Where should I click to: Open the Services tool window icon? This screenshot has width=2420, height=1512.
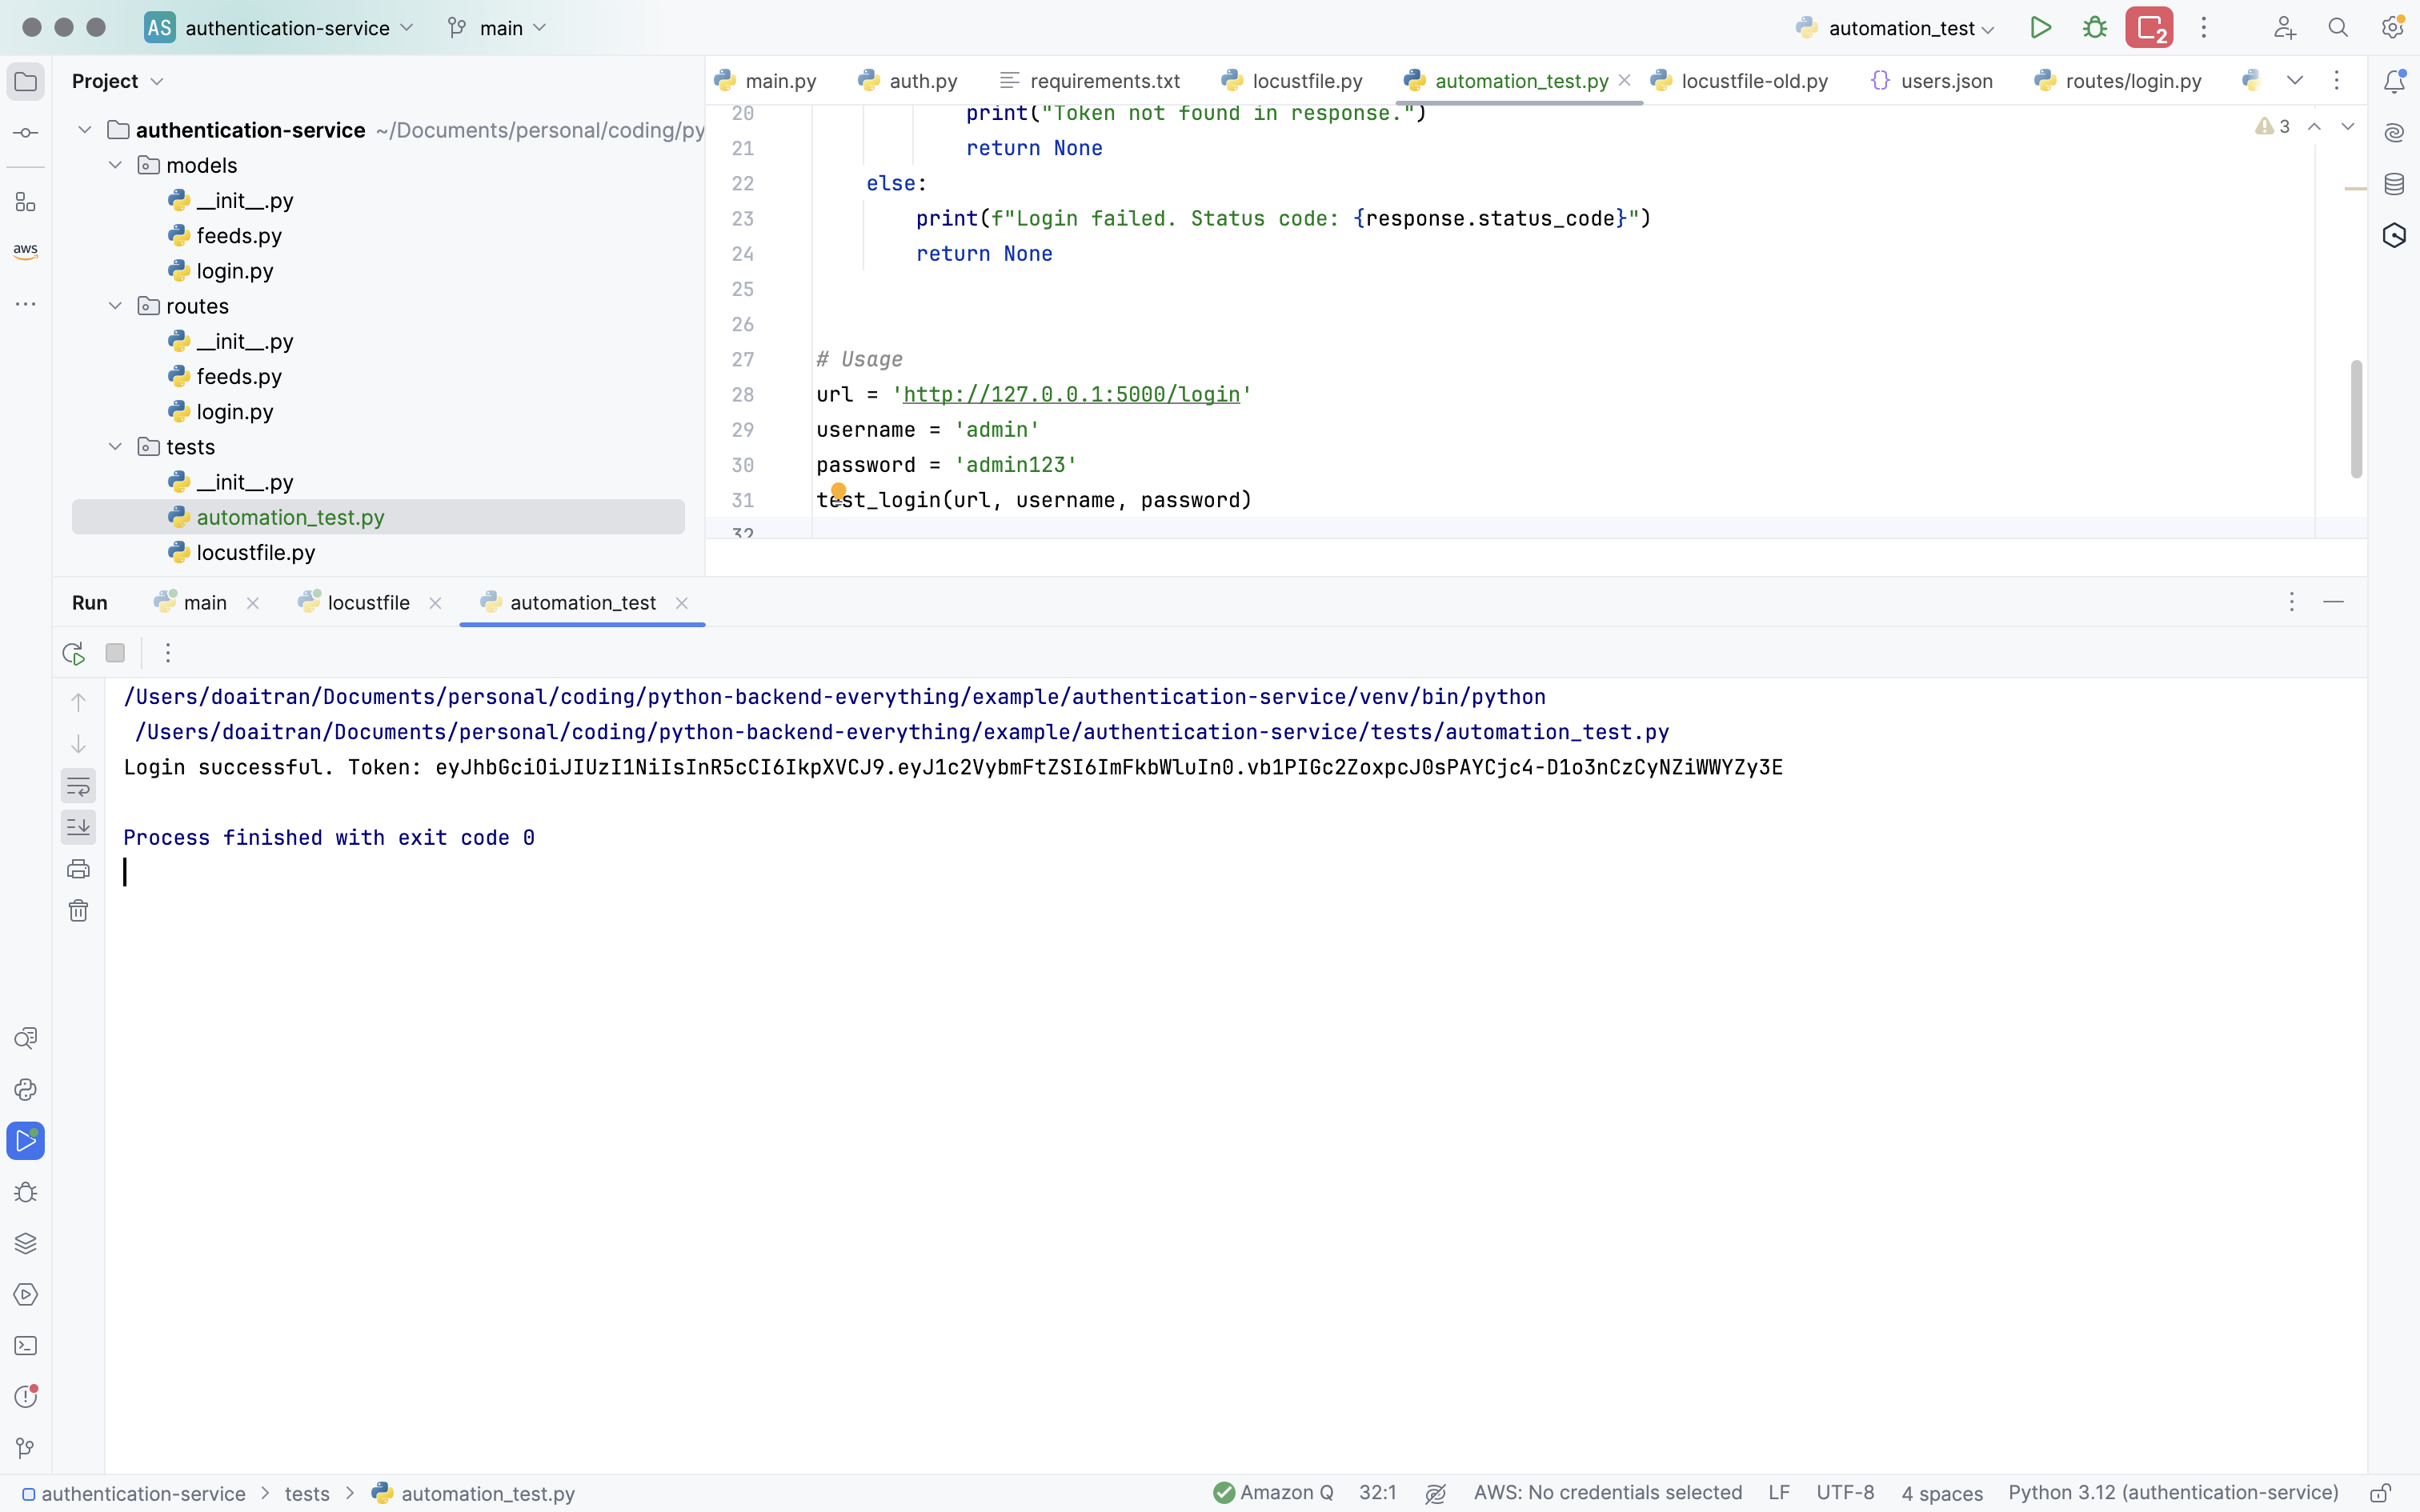(26, 1295)
